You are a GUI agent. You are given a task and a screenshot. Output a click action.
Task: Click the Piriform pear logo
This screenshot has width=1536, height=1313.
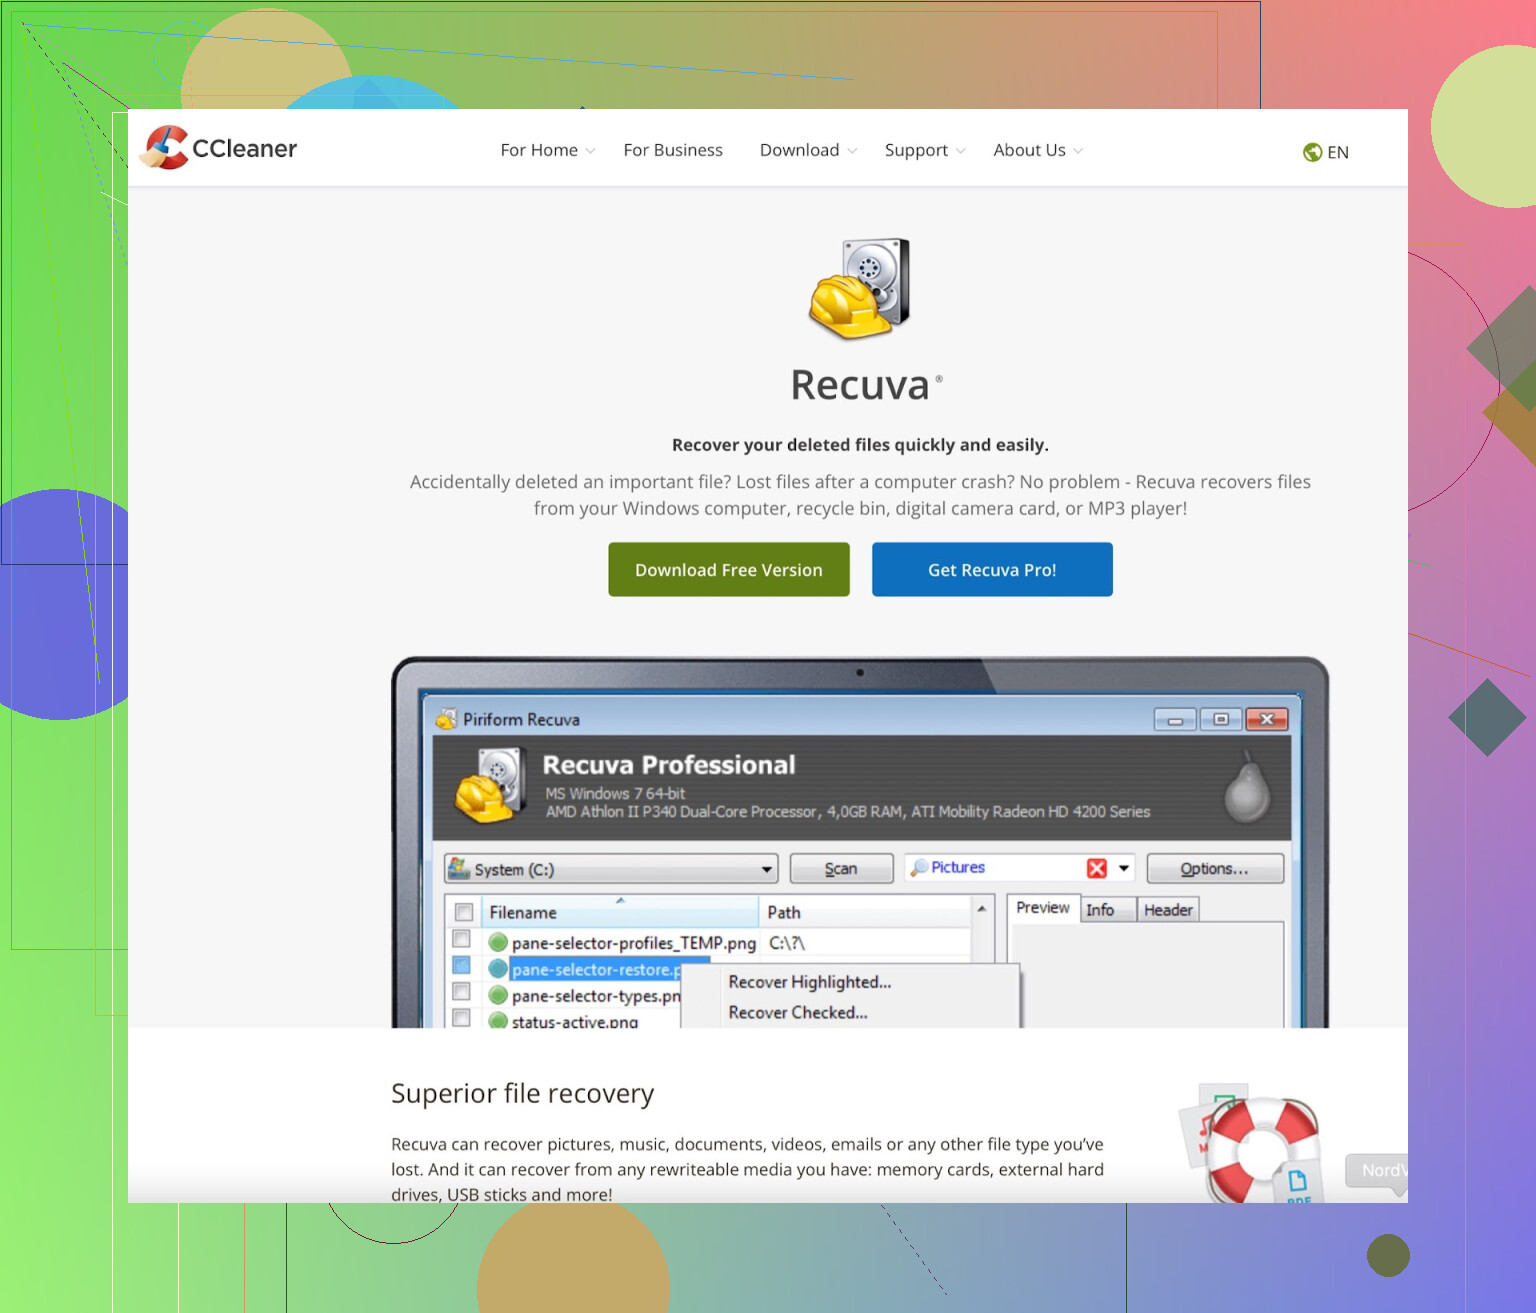tap(1247, 787)
